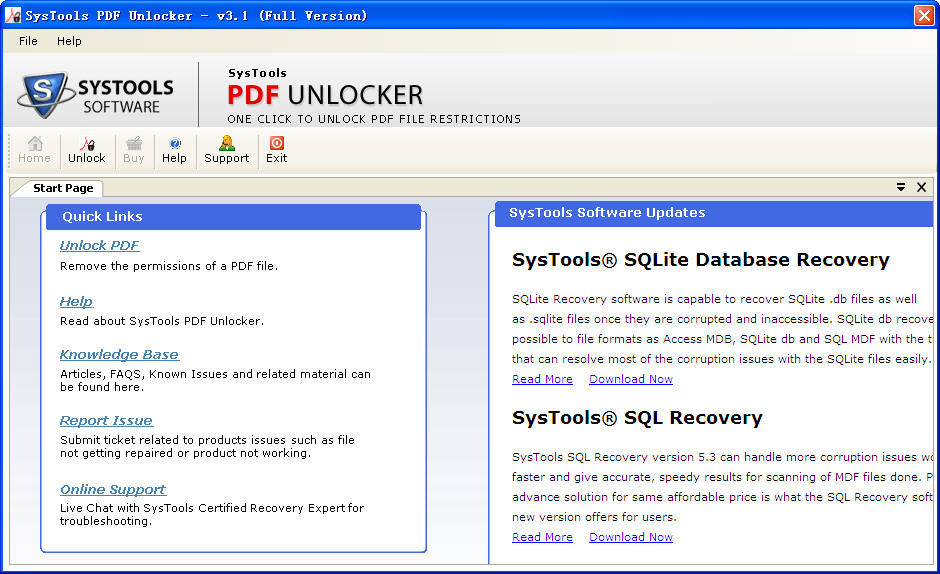The height and width of the screenshot is (574, 940).
Task: Select the Start Page tab
Action: pyautogui.click(x=62, y=188)
